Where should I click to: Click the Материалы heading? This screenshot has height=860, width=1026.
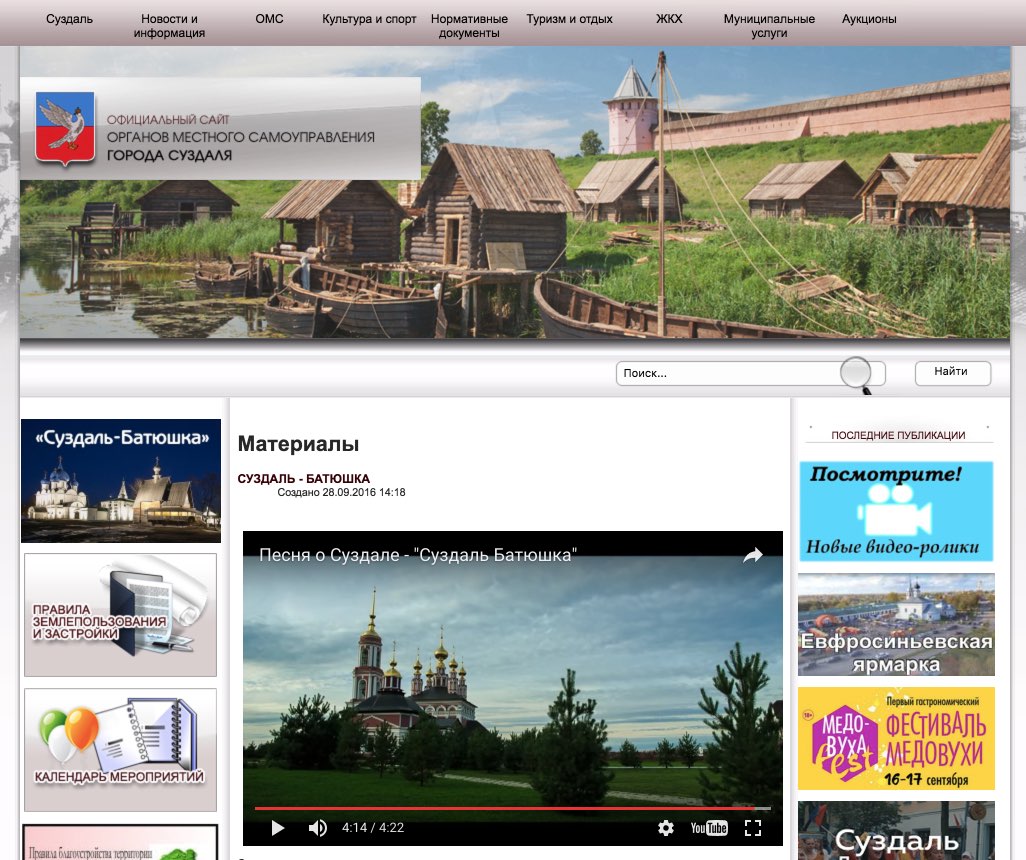[x=298, y=444]
